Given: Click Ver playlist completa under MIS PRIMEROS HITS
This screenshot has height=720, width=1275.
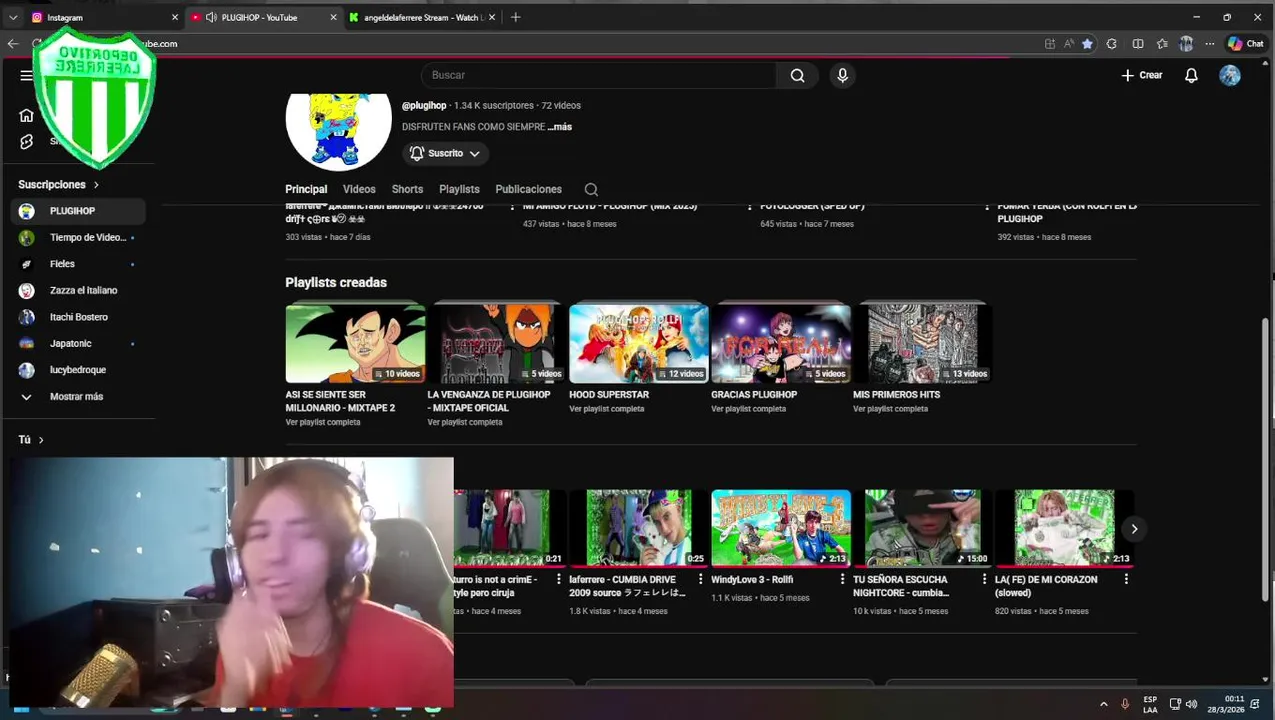Looking at the screenshot, I should click(890, 409).
